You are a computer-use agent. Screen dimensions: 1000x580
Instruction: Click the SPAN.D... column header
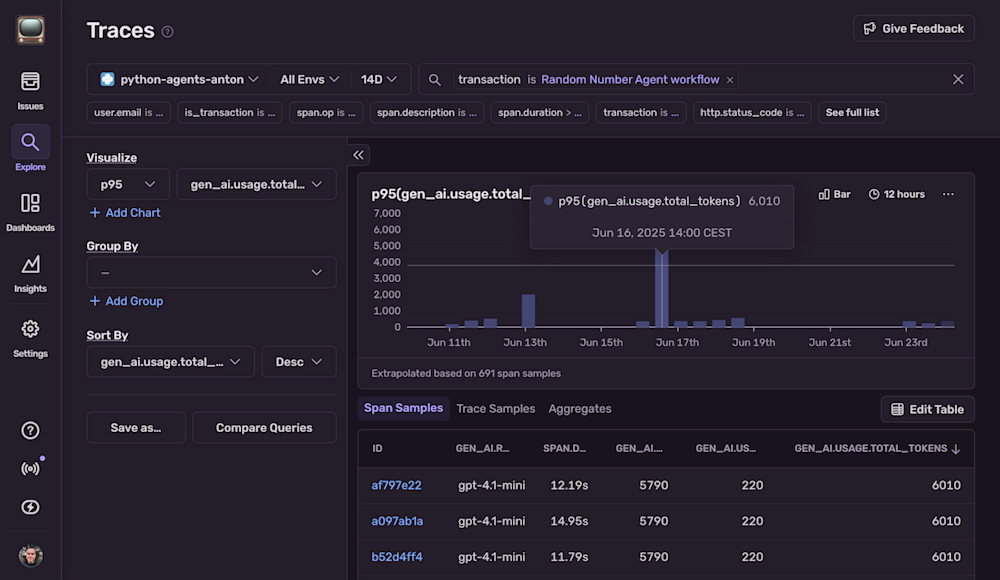click(x=564, y=449)
